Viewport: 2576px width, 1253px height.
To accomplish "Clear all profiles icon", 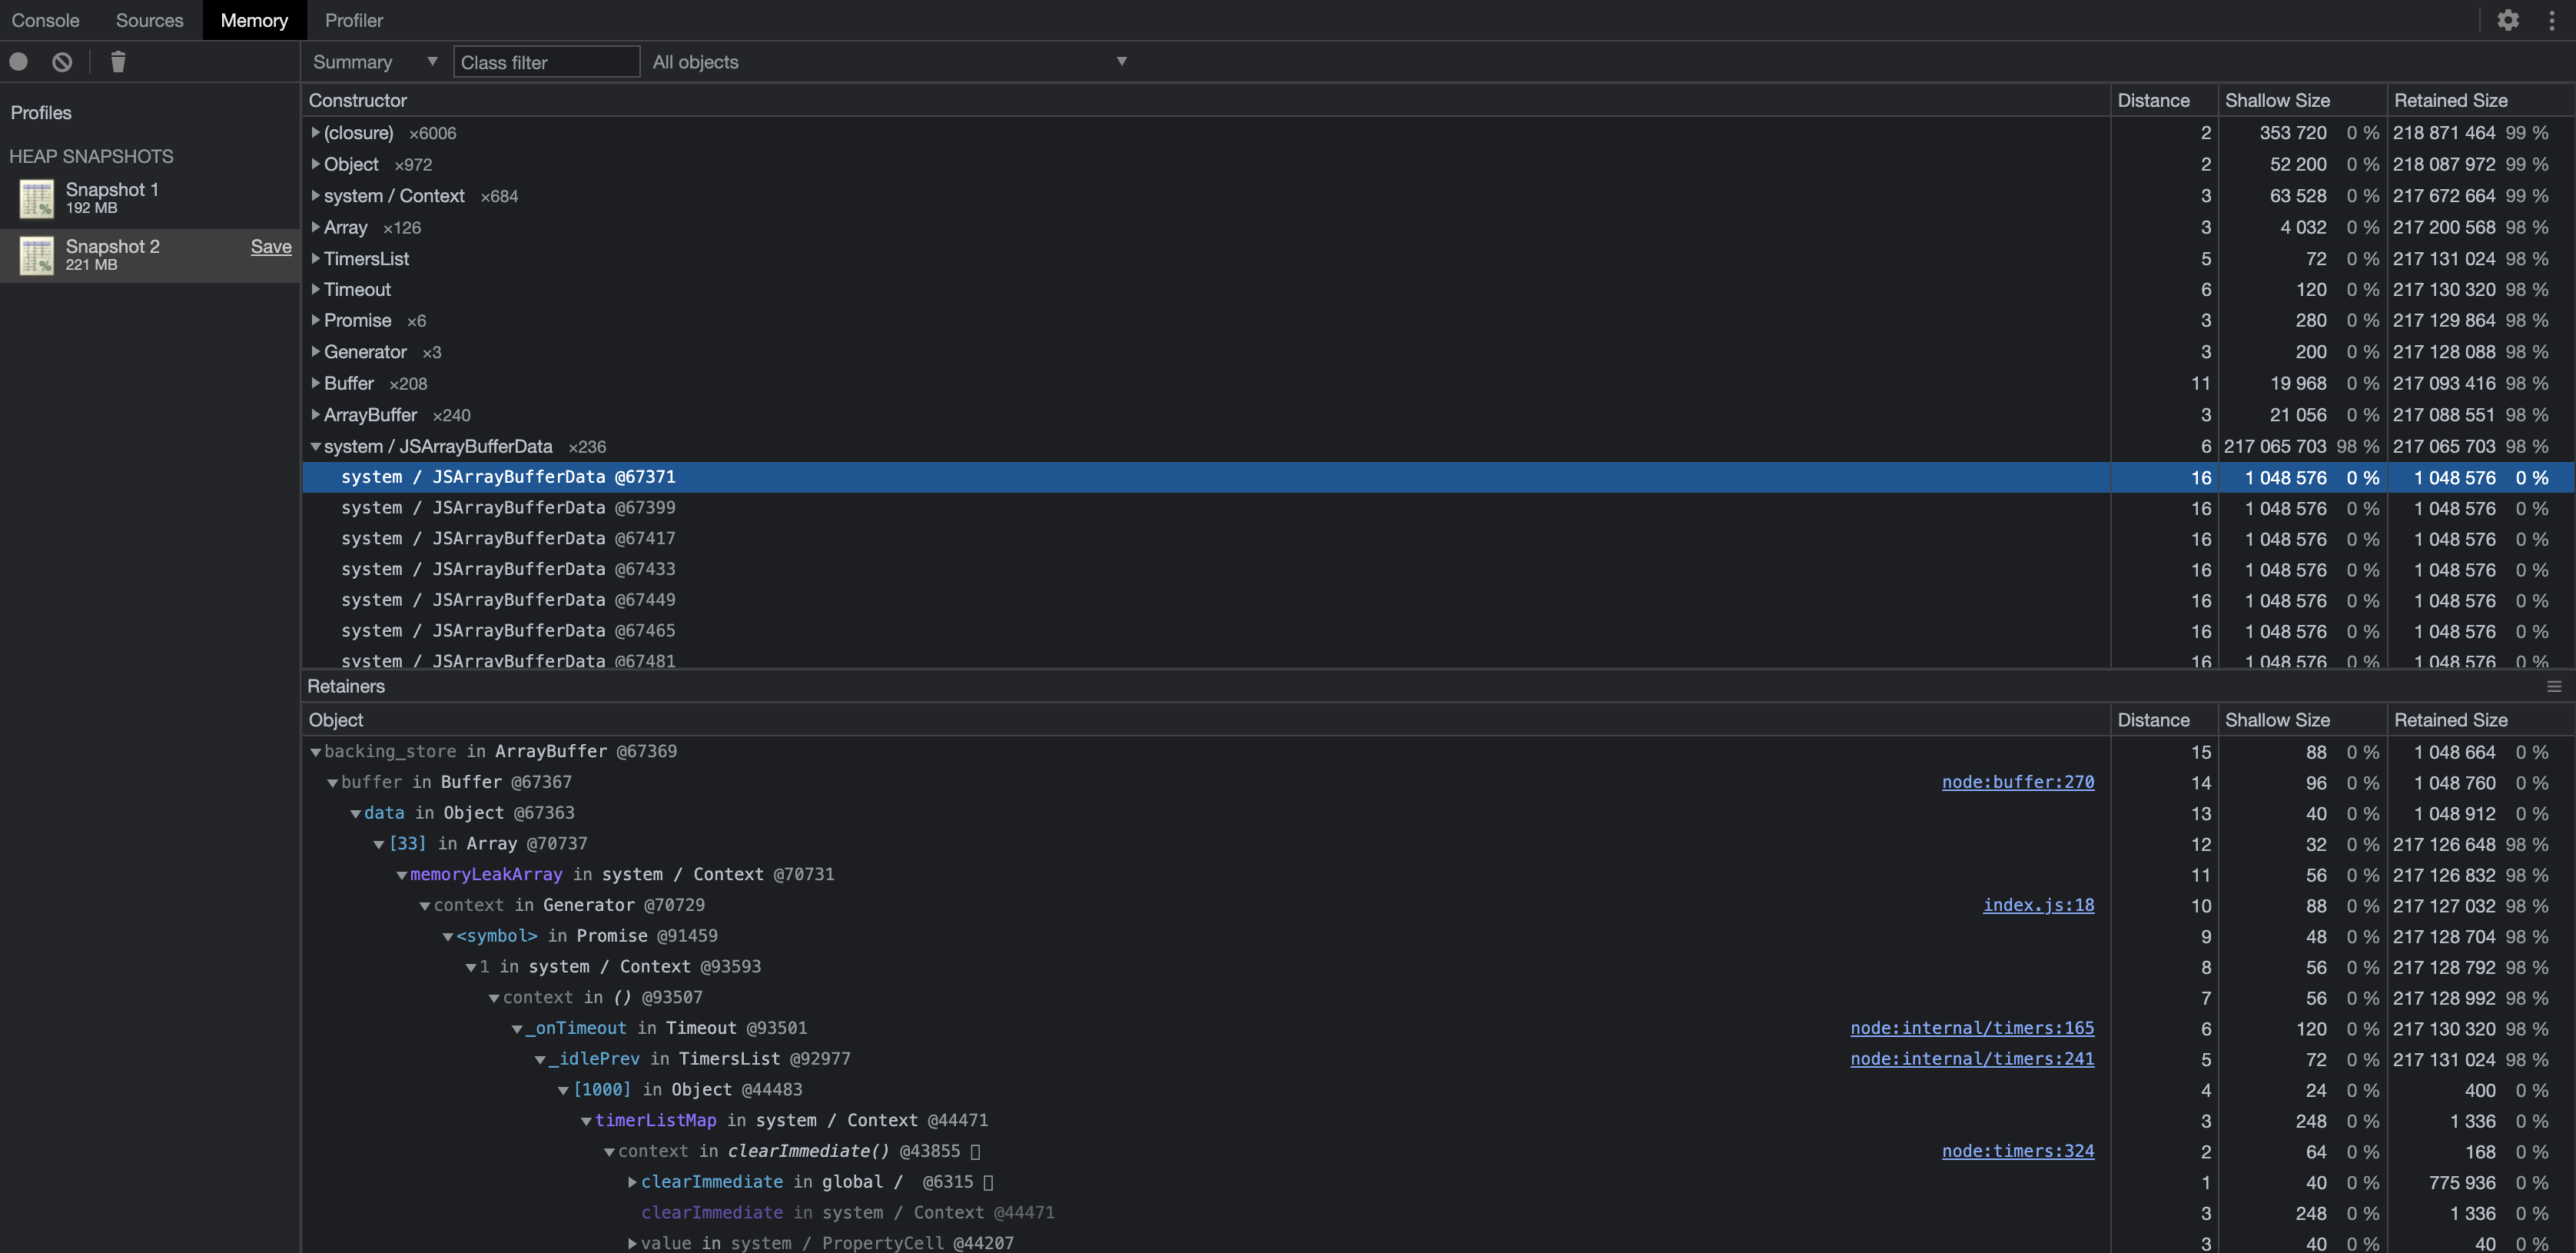I will tap(62, 62).
